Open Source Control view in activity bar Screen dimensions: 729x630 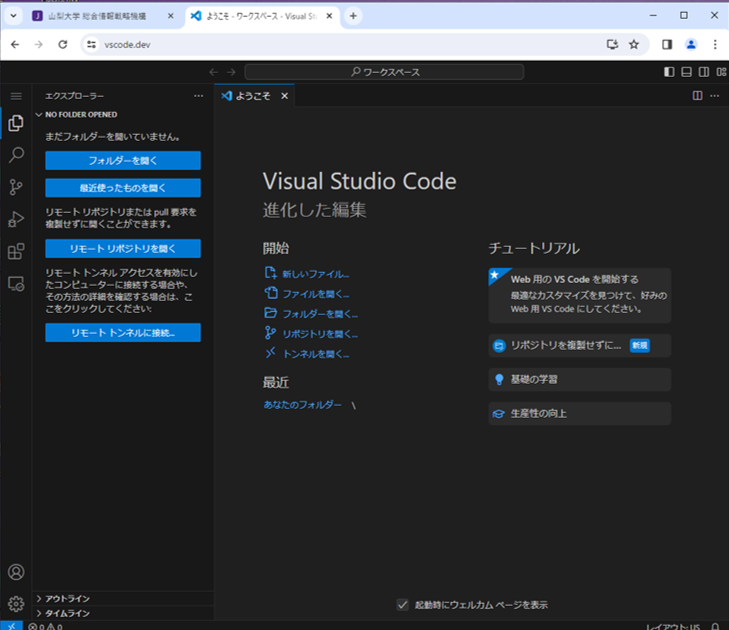pos(16,187)
